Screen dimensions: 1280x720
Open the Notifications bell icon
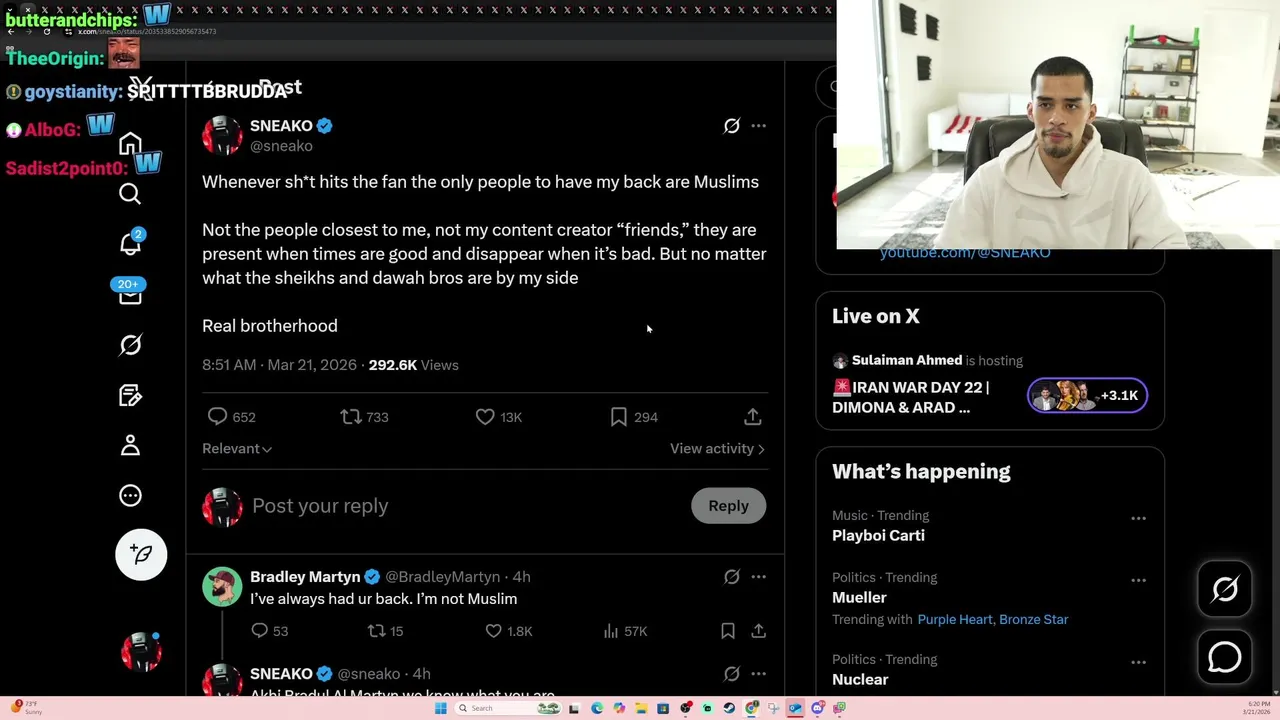pos(130,243)
